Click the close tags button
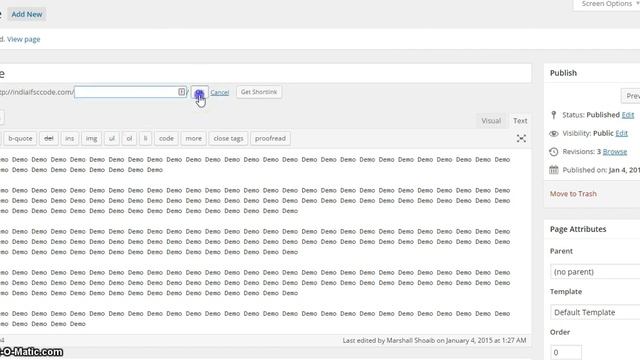The height and width of the screenshot is (360, 640). click(x=228, y=138)
